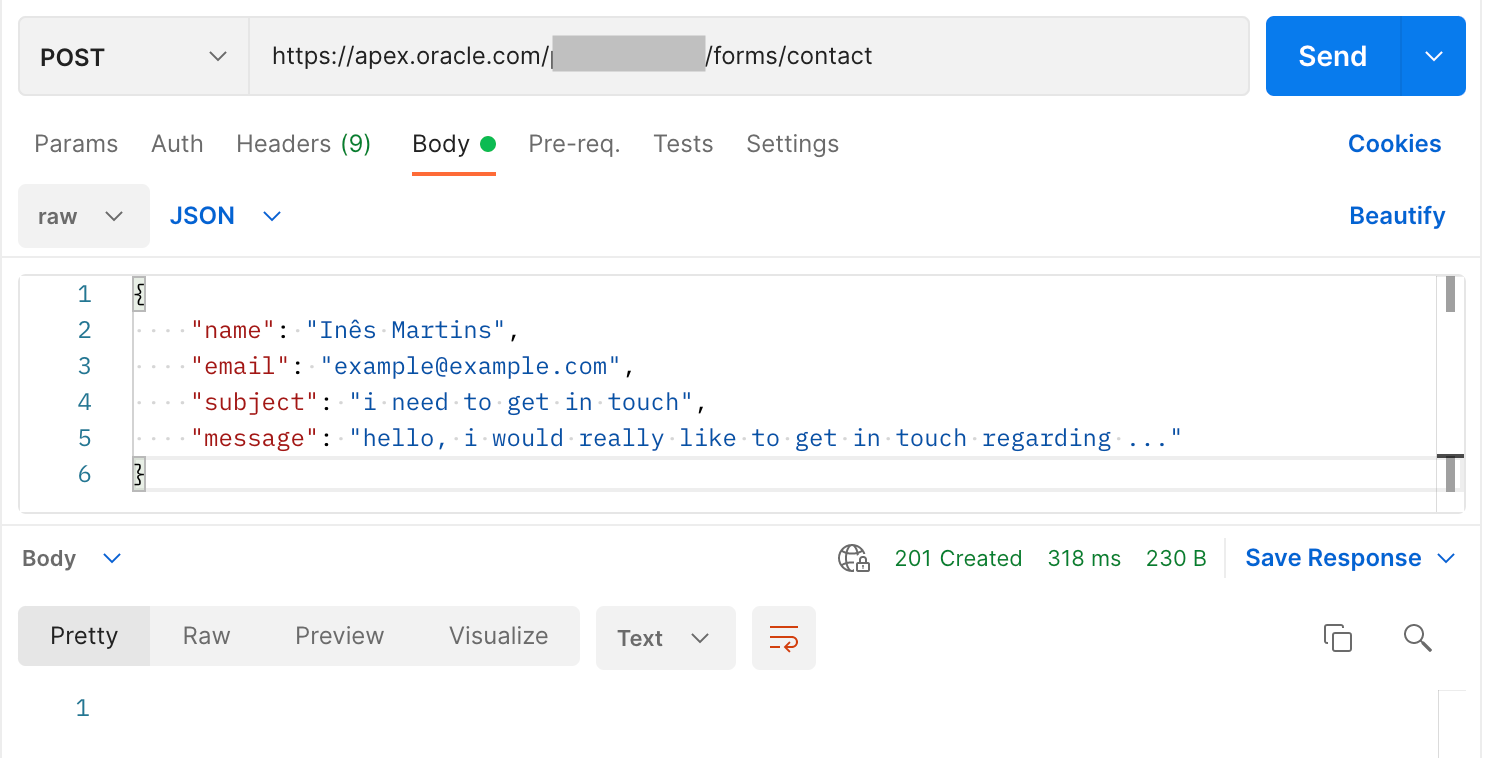This screenshot has width=1492, height=758.
Task: Send the POST request
Action: 1332,56
